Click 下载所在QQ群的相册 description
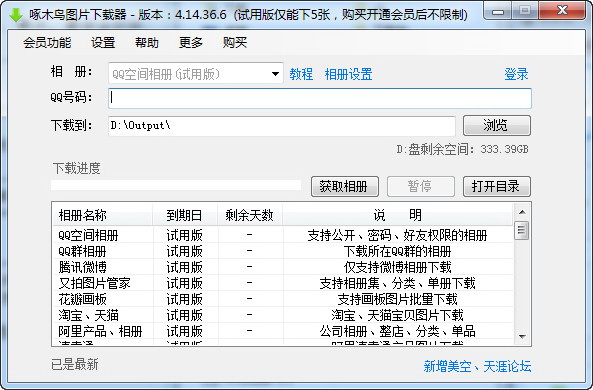Image resolution: width=593 pixels, height=390 pixels. (x=397, y=251)
